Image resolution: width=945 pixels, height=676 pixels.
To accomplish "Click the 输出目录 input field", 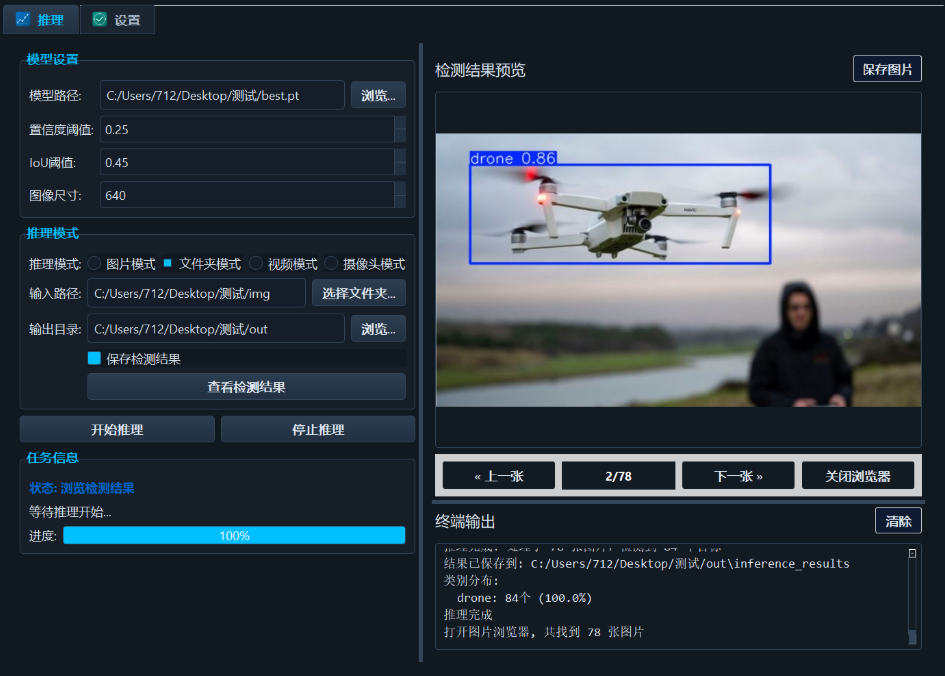I will (216, 329).
